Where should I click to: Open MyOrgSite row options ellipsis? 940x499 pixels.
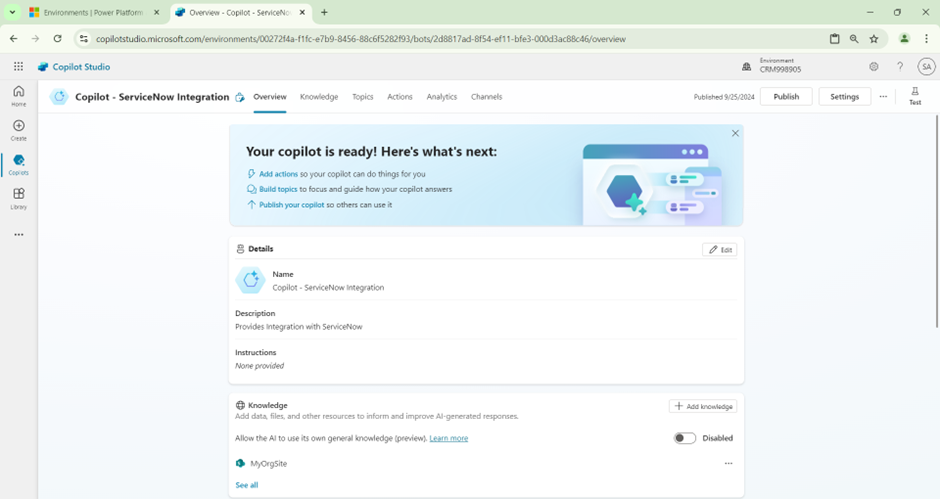[728, 464]
